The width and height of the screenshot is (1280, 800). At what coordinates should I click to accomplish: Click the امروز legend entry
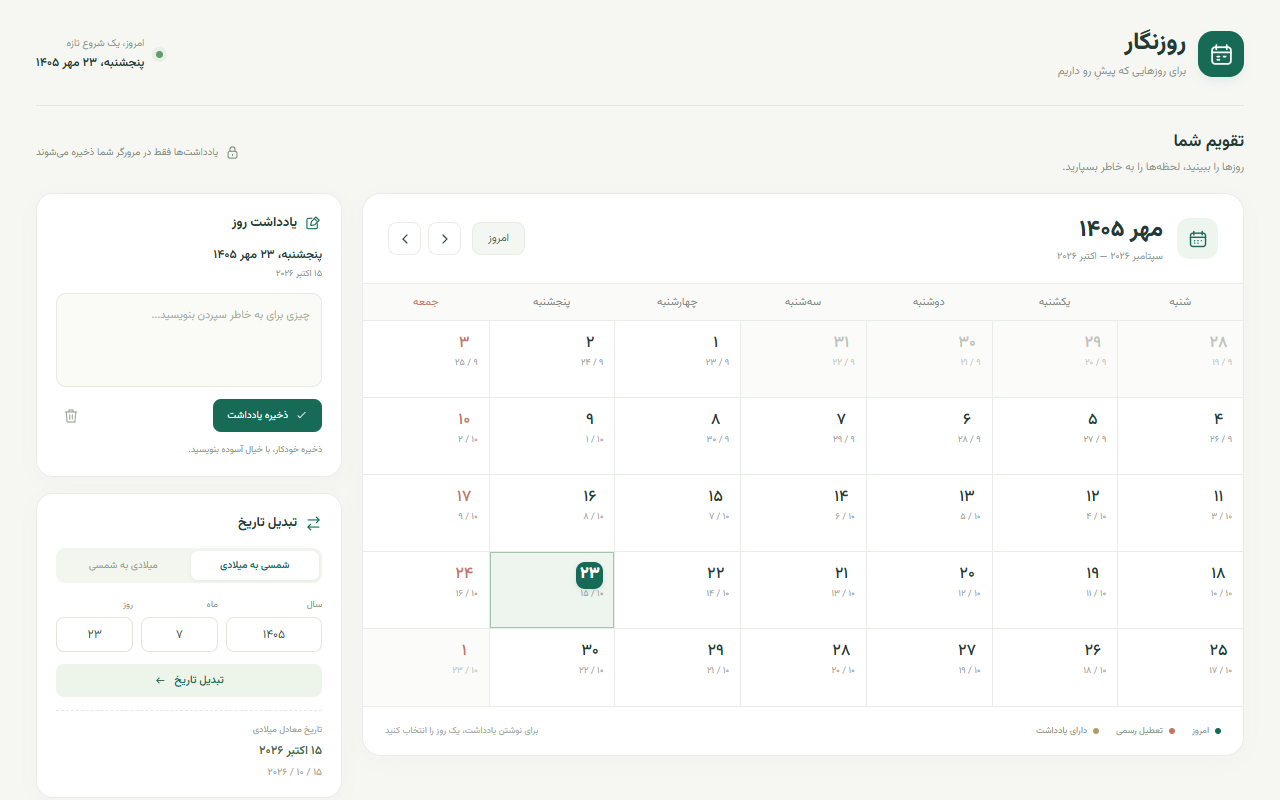click(x=1206, y=731)
